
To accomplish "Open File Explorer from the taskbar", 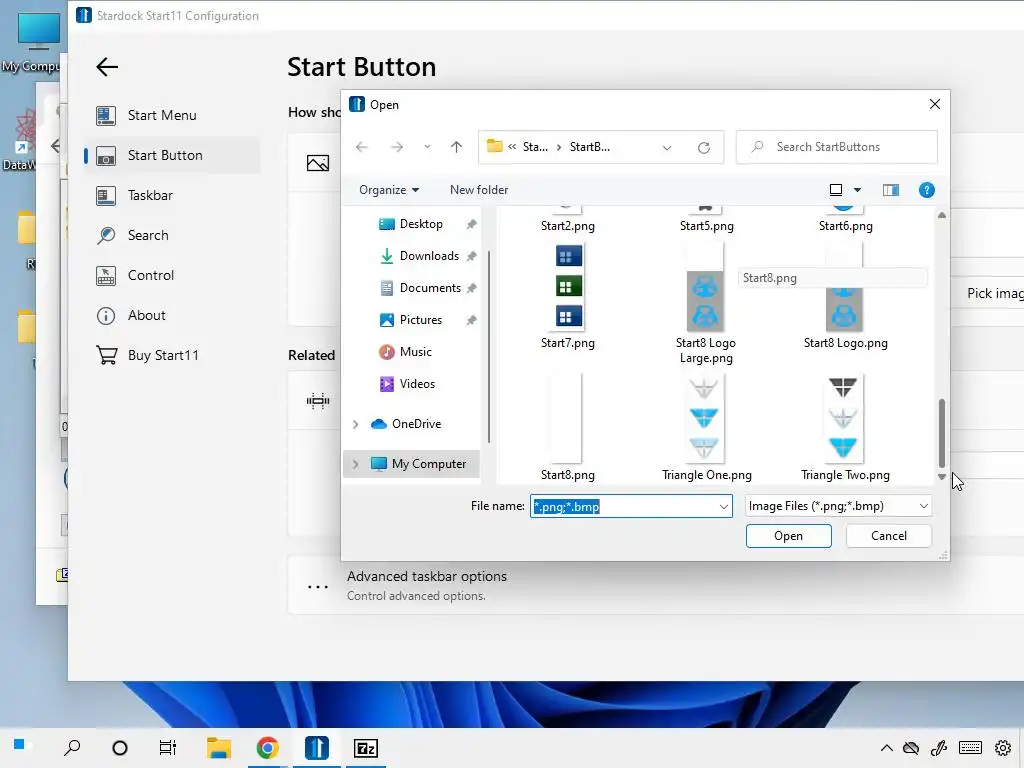I will tap(218, 748).
